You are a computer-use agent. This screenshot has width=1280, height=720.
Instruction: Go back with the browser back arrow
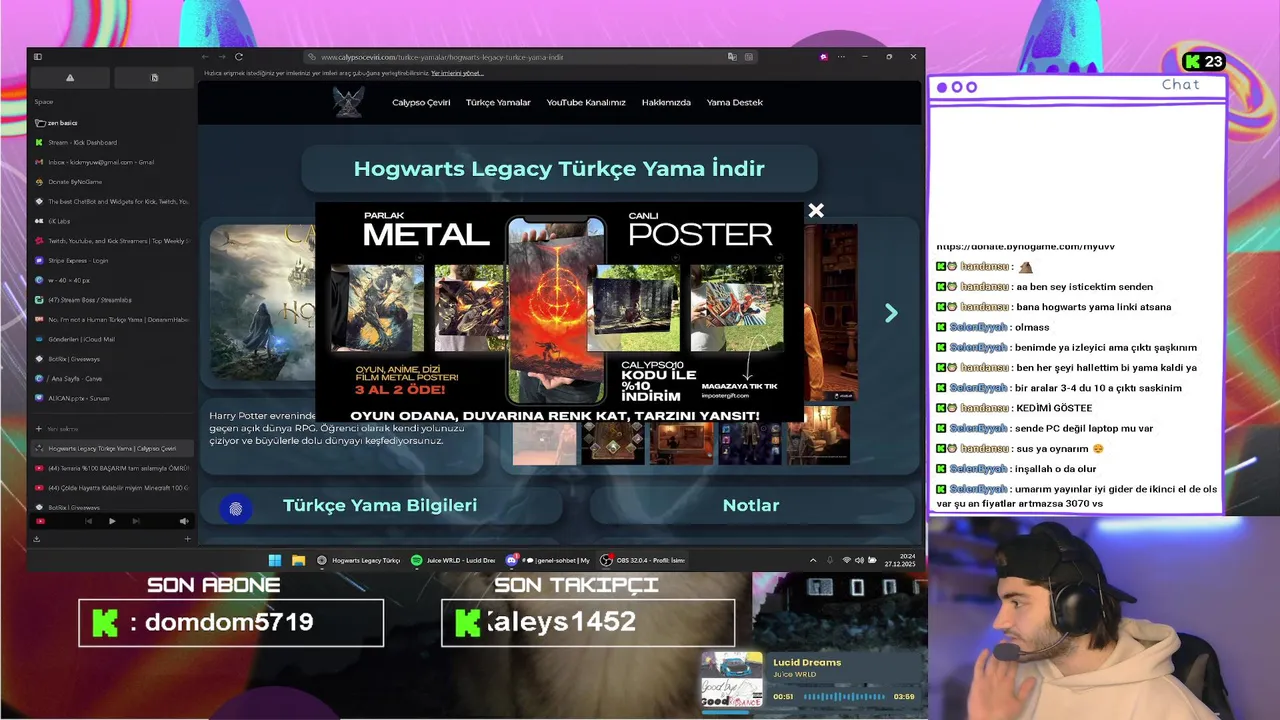click(x=205, y=57)
